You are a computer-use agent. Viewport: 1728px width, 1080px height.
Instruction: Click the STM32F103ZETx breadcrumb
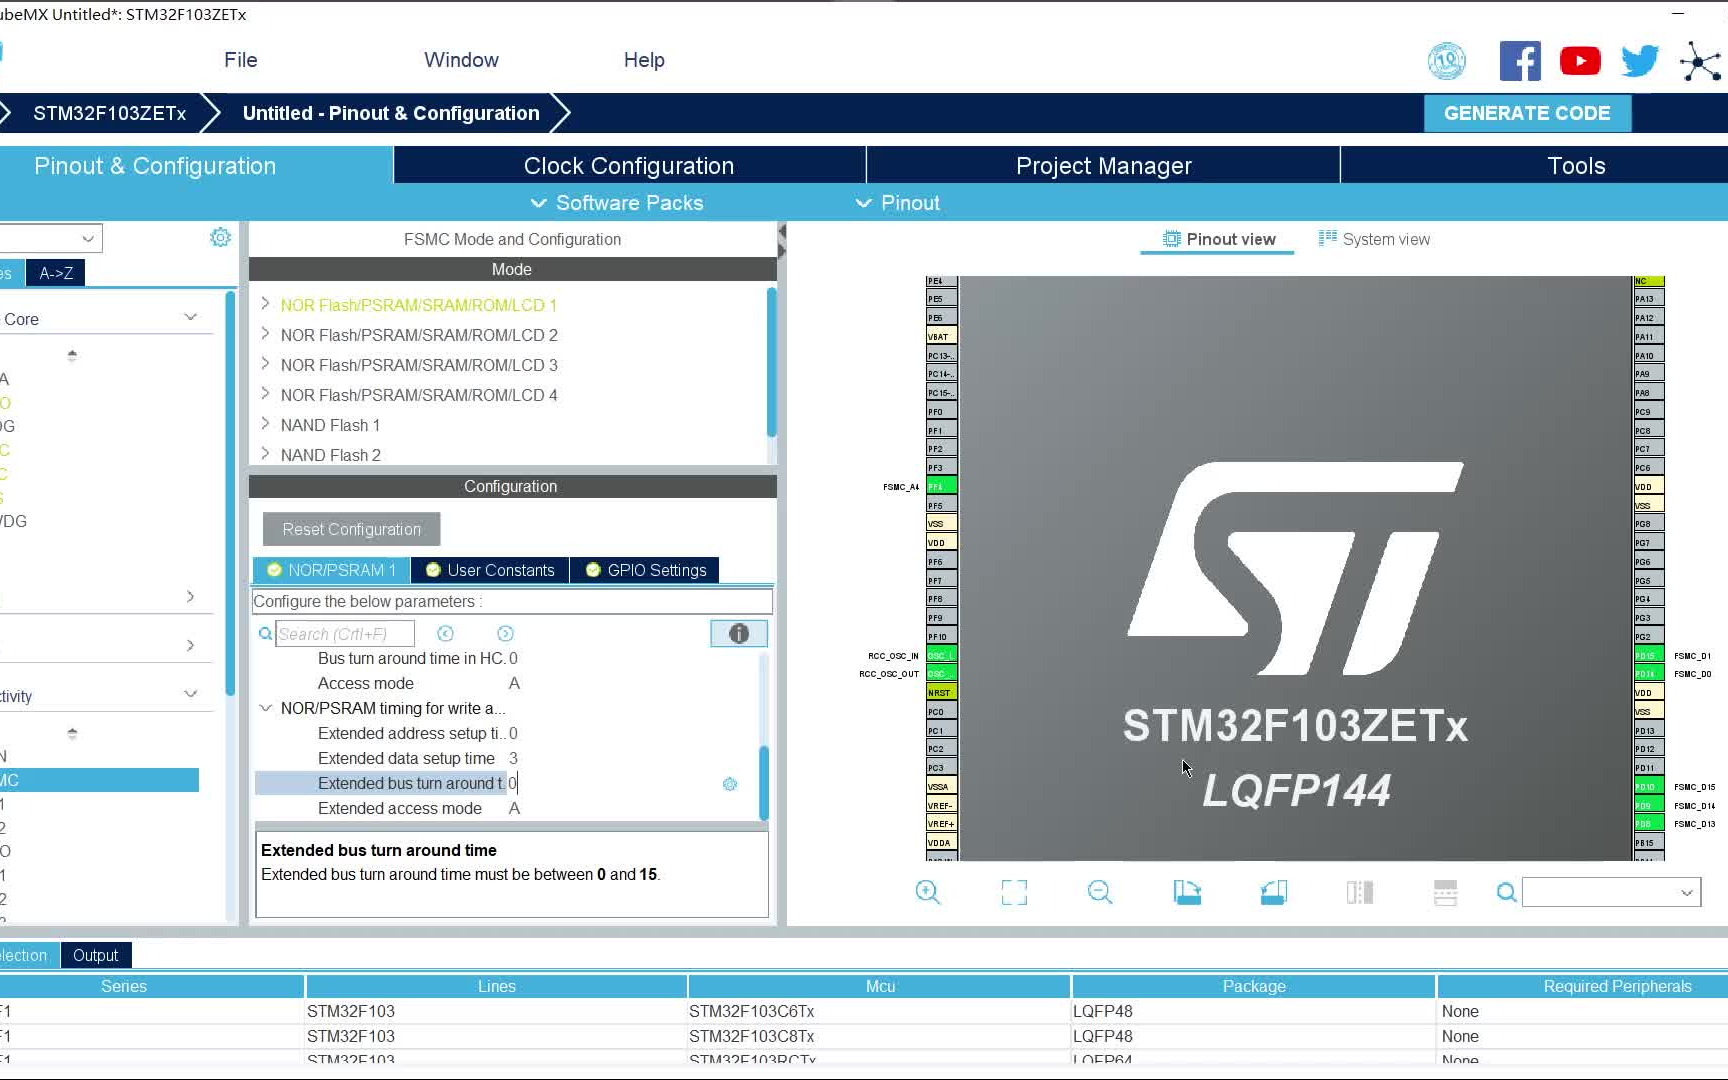coord(110,113)
